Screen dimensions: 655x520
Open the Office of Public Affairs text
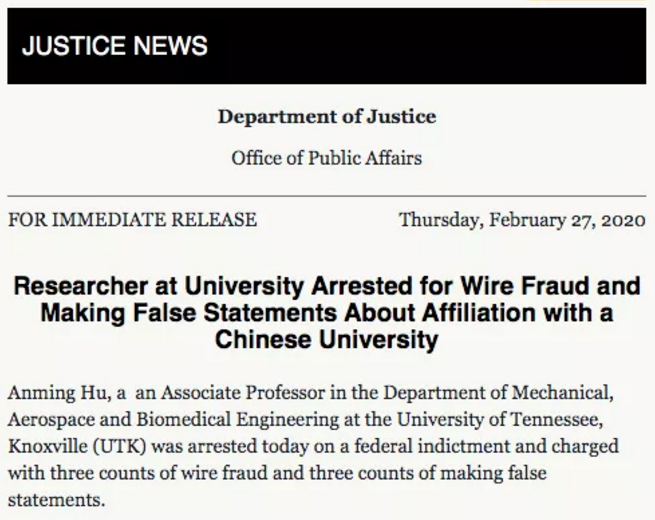tap(327, 157)
